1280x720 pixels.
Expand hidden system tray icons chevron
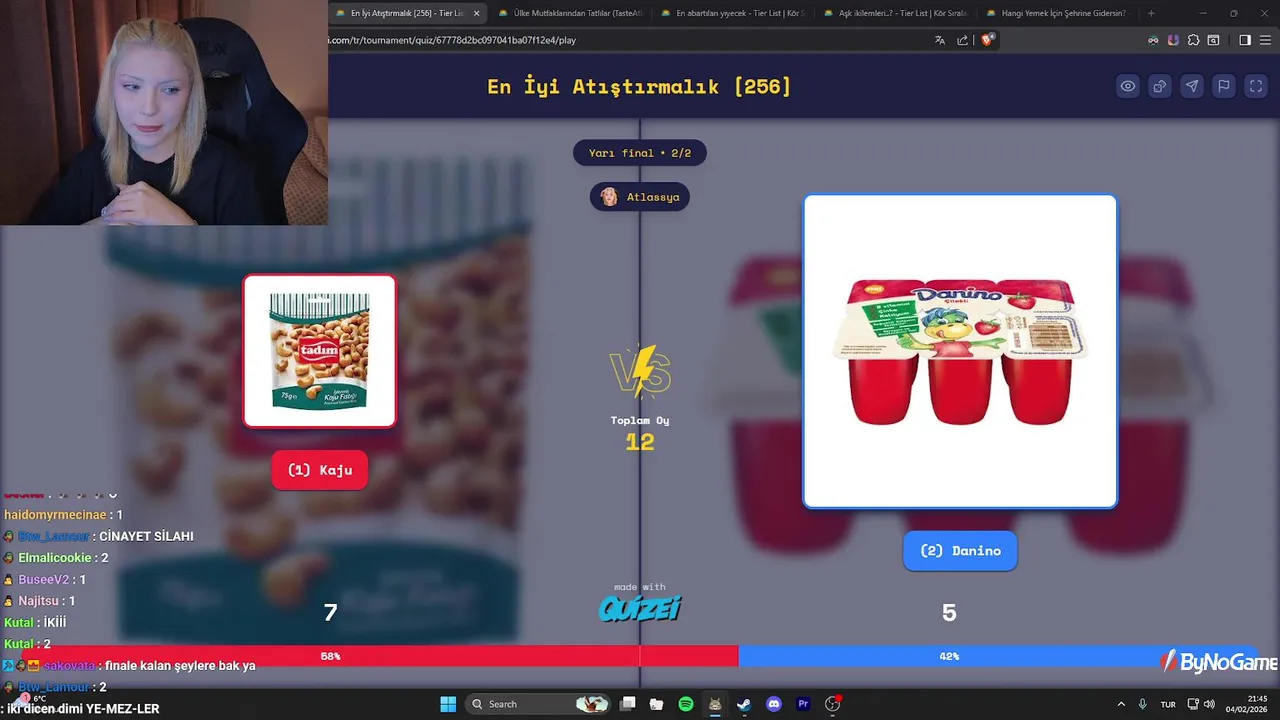(x=1121, y=704)
